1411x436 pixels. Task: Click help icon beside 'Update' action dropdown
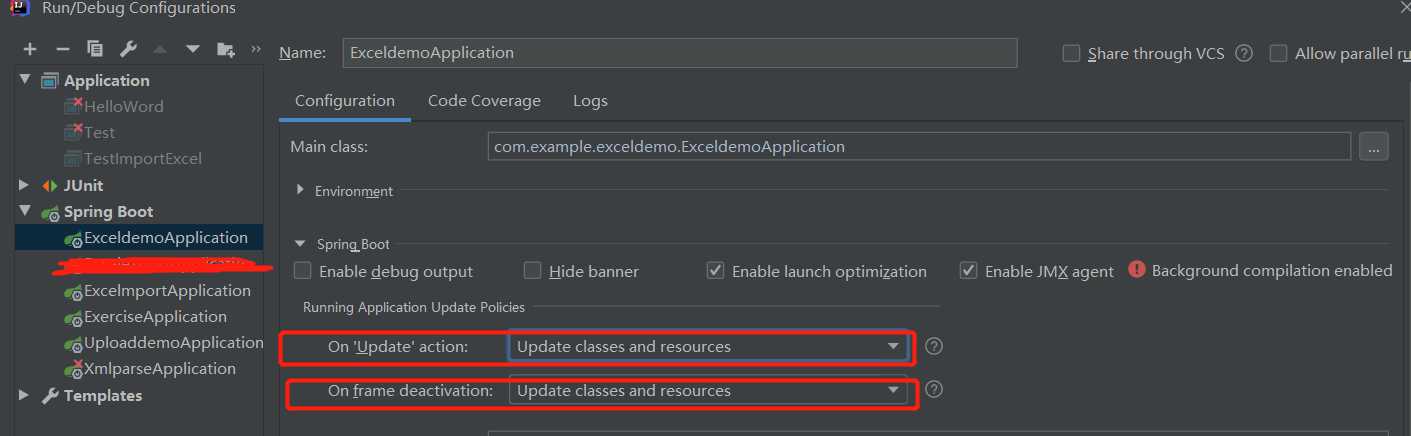934,347
